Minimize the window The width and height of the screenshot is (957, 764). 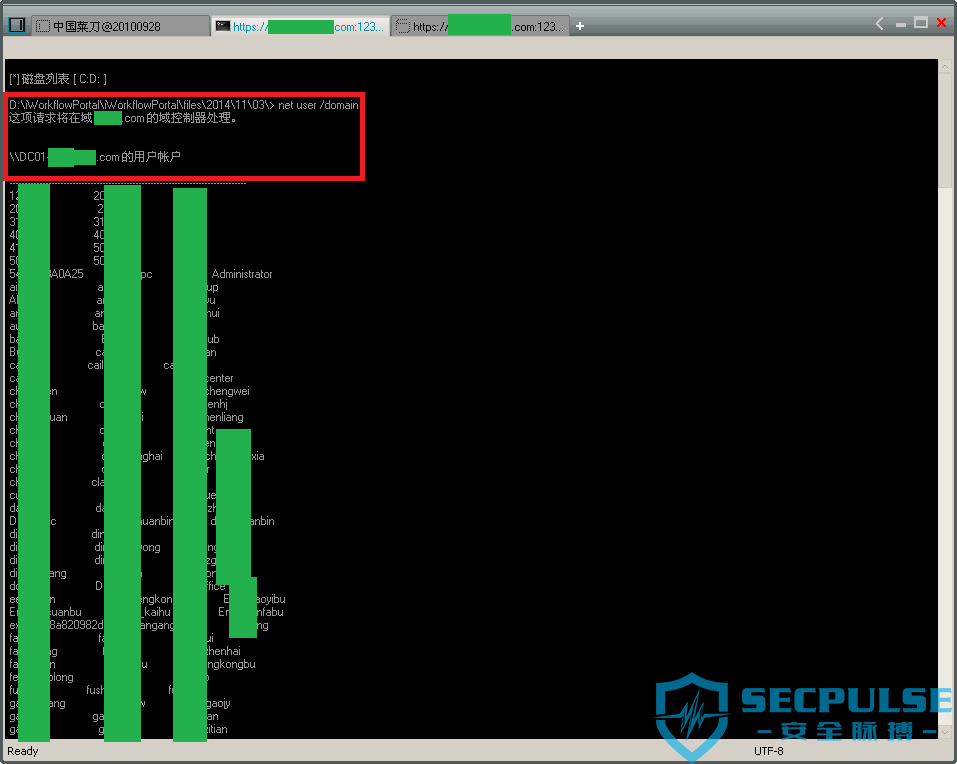[x=901, y=24]
